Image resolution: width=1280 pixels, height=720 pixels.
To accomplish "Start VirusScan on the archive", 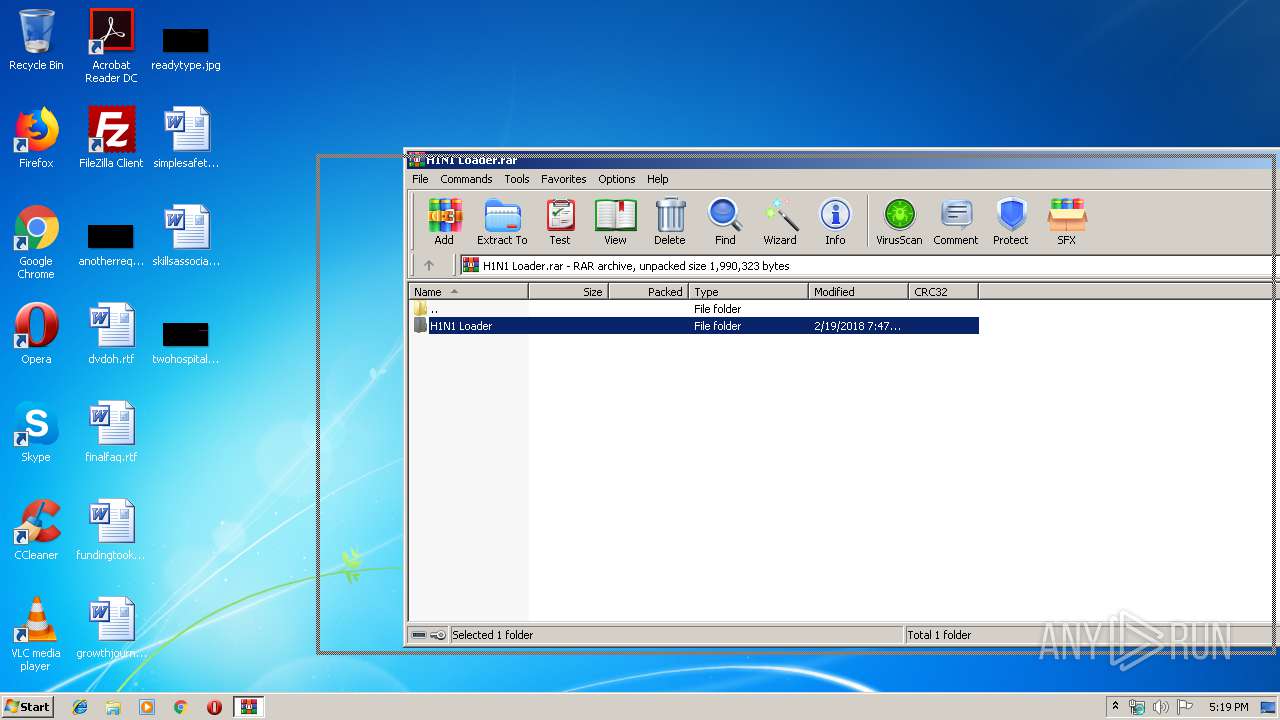I will point(899,221).
